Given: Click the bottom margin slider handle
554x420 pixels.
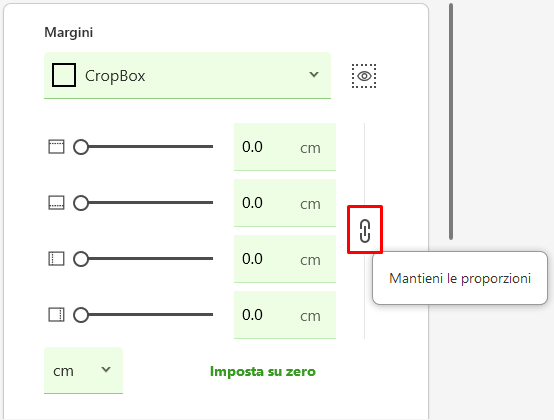Looking at the screenshot, I should pyautogui.click(x=81, y=203).
